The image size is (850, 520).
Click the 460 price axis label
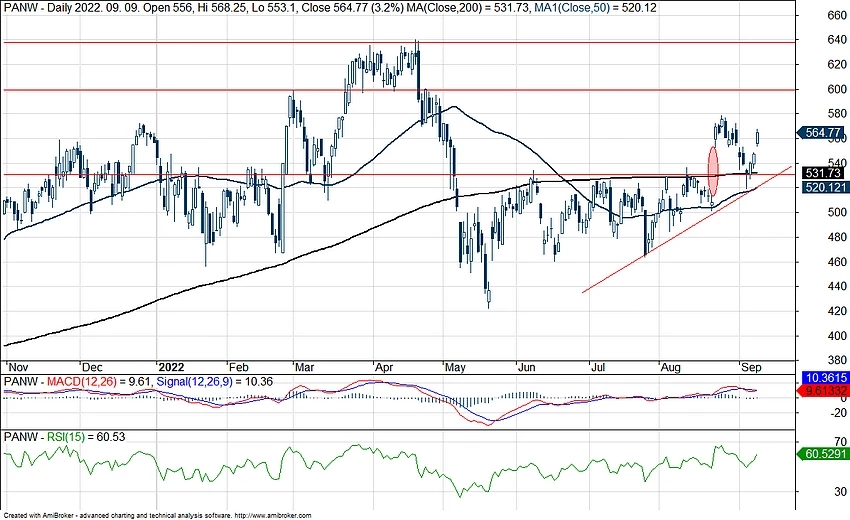(x=837, y=262)
